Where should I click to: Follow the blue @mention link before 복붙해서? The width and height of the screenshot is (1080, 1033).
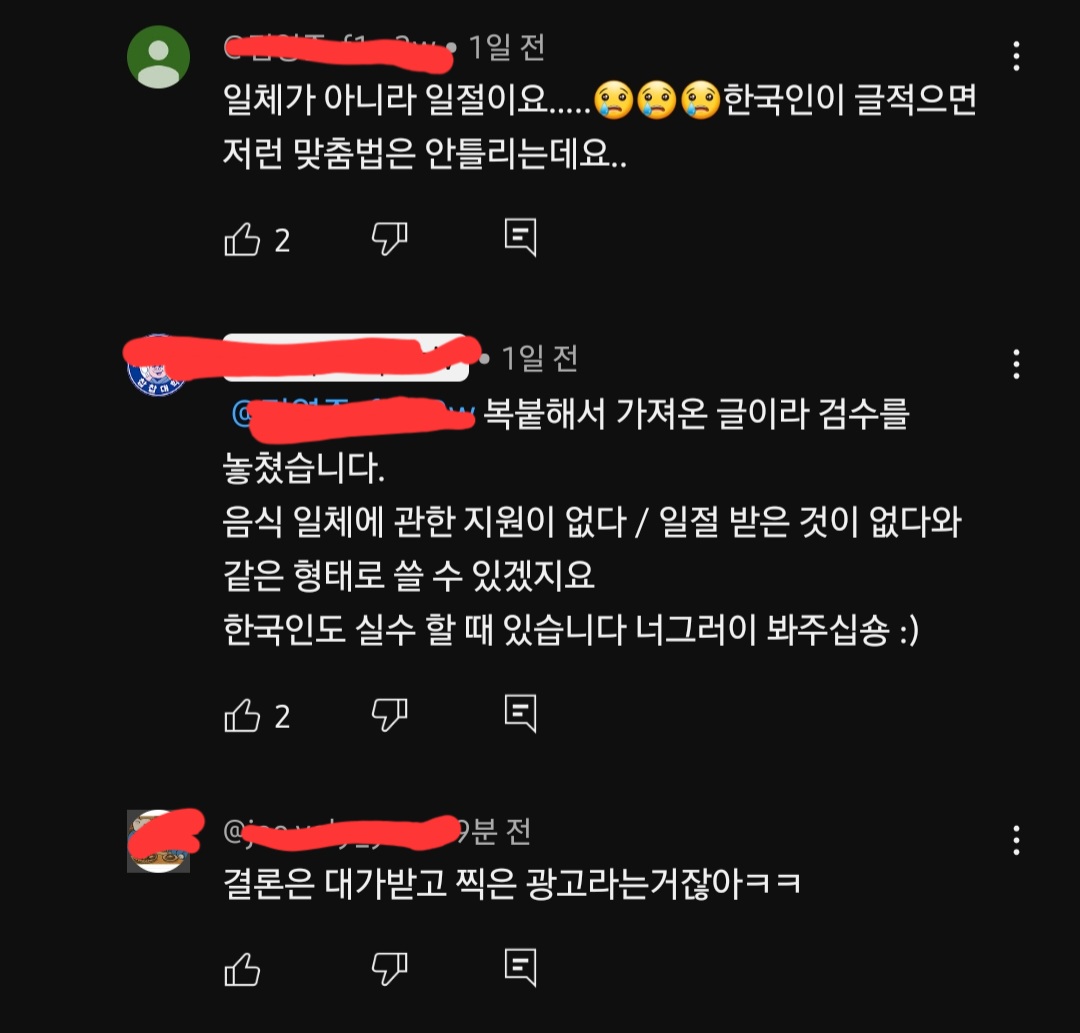353,413
